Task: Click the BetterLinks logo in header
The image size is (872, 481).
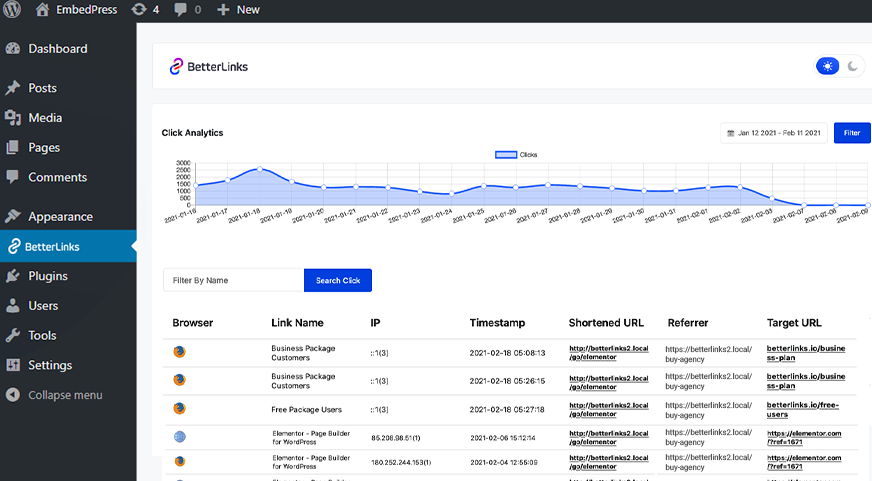Action: coord(209,67)
